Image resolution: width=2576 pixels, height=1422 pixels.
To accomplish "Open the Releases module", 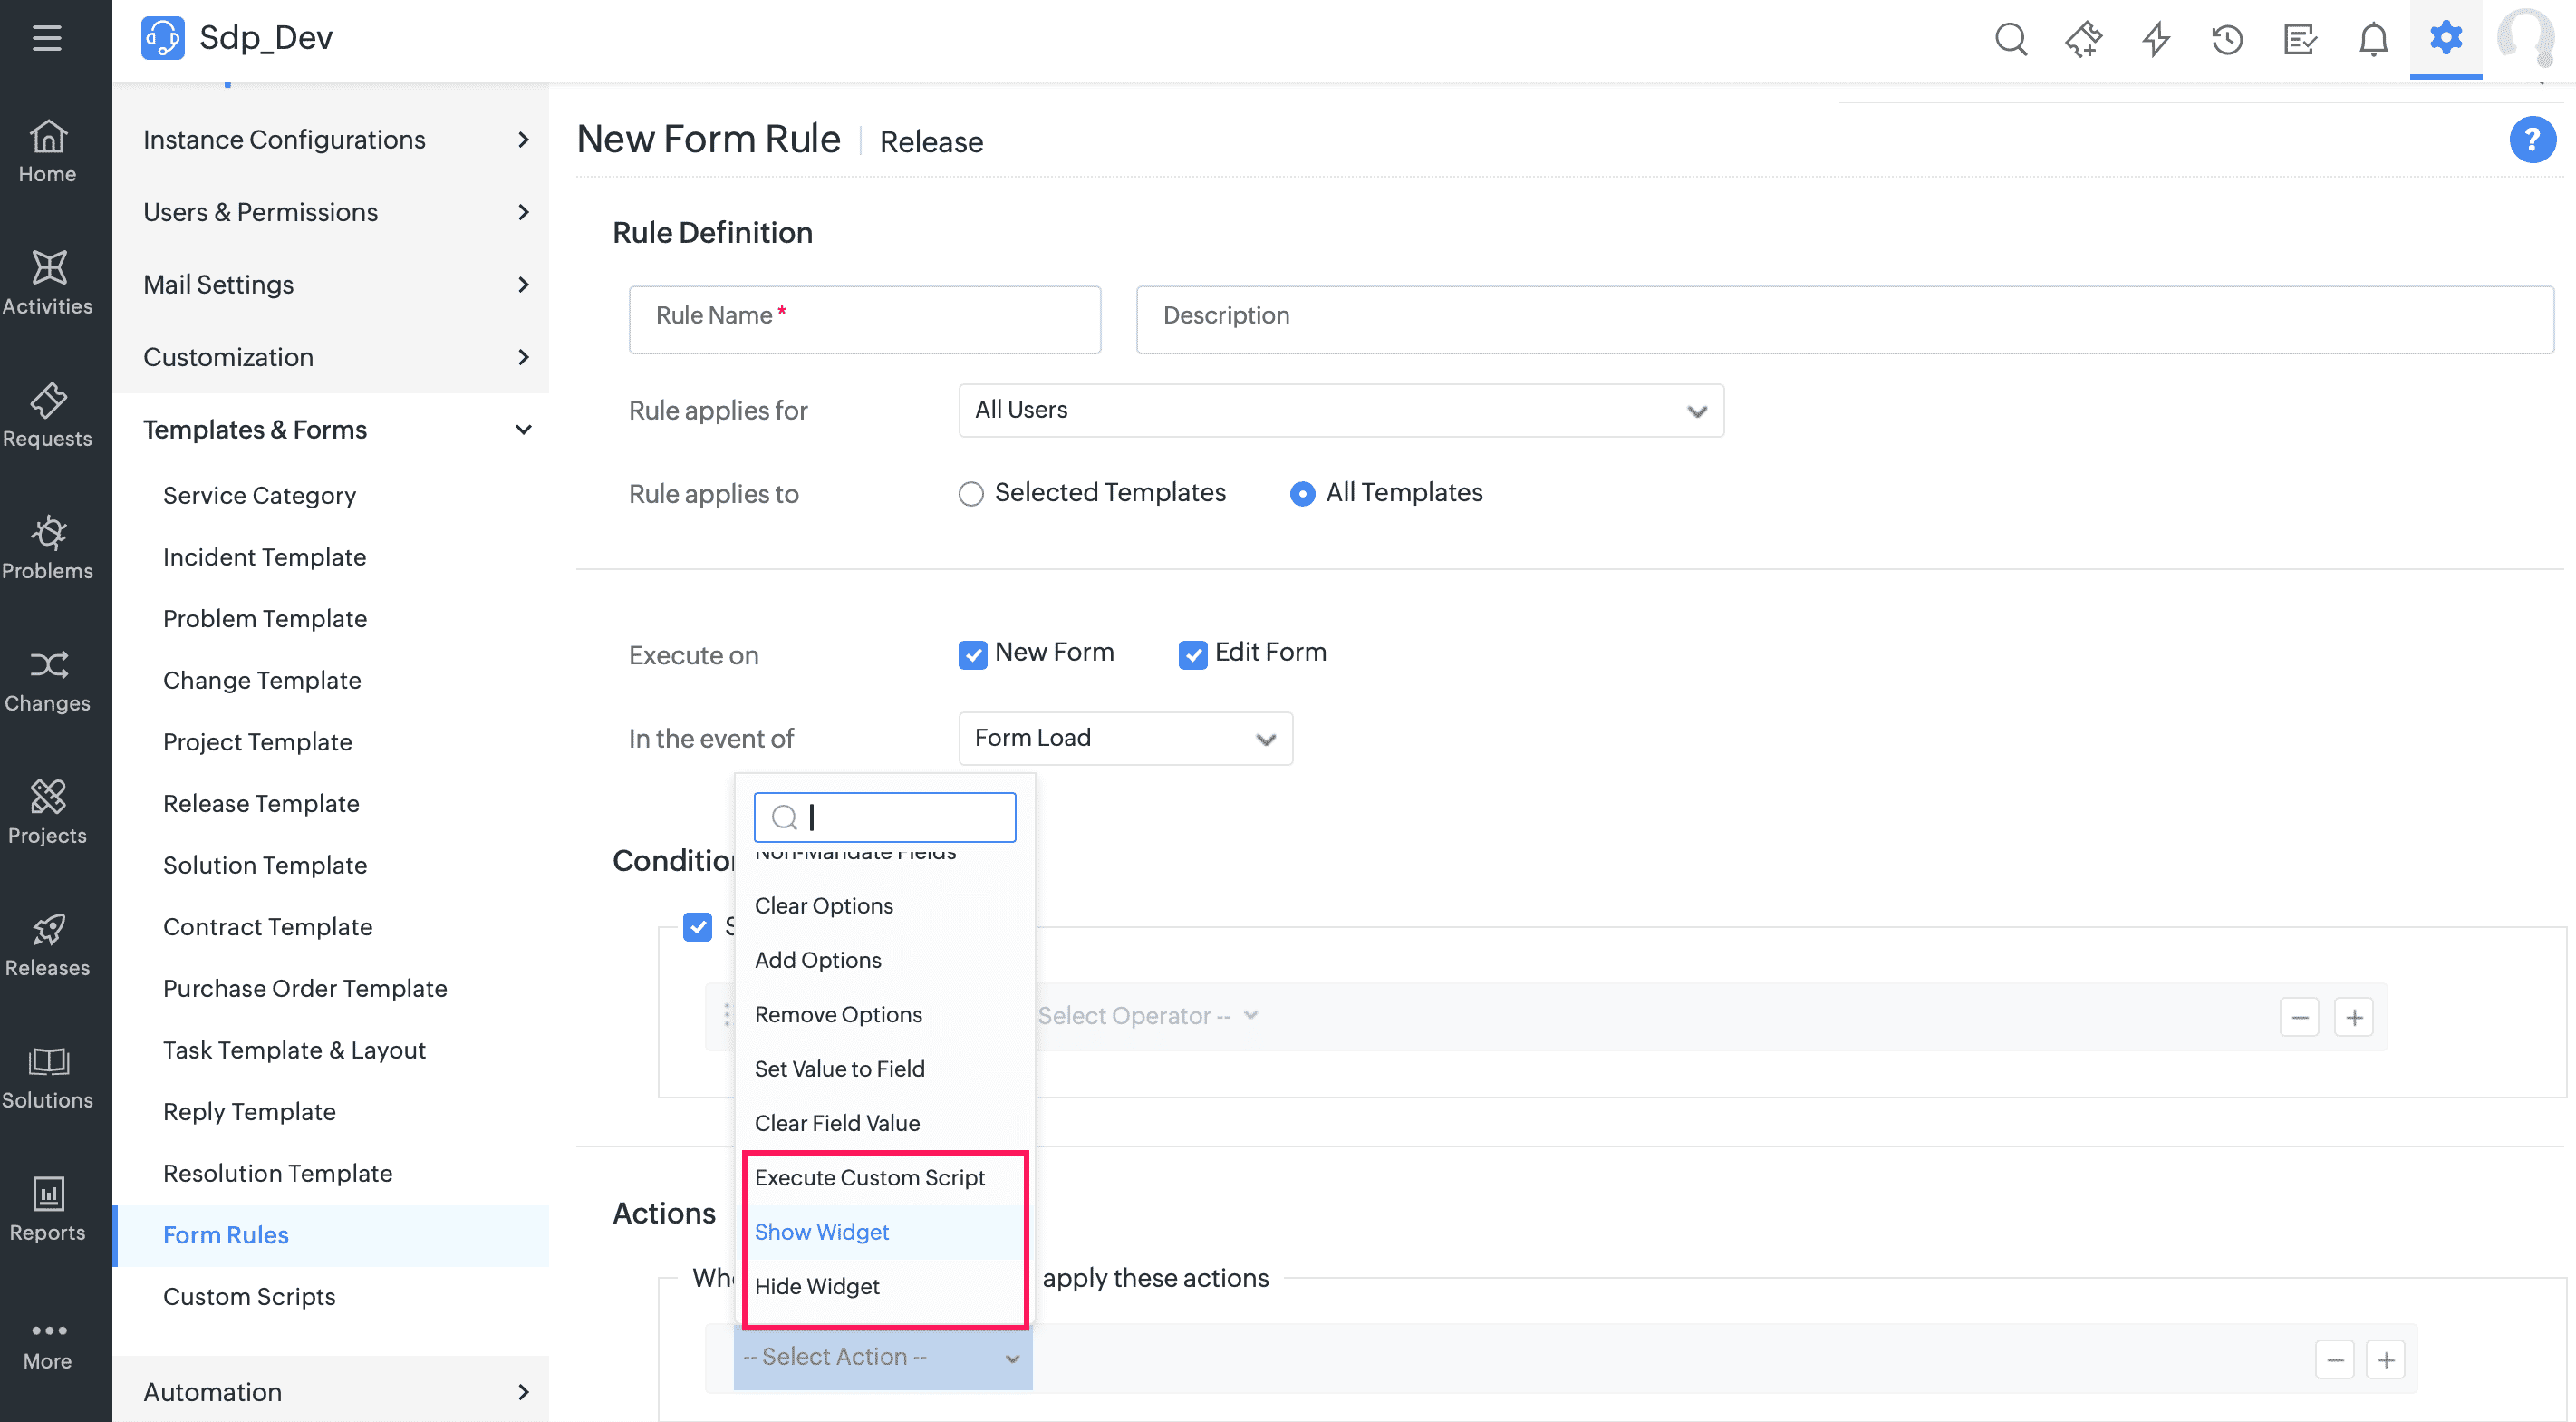I will (47, 945).
